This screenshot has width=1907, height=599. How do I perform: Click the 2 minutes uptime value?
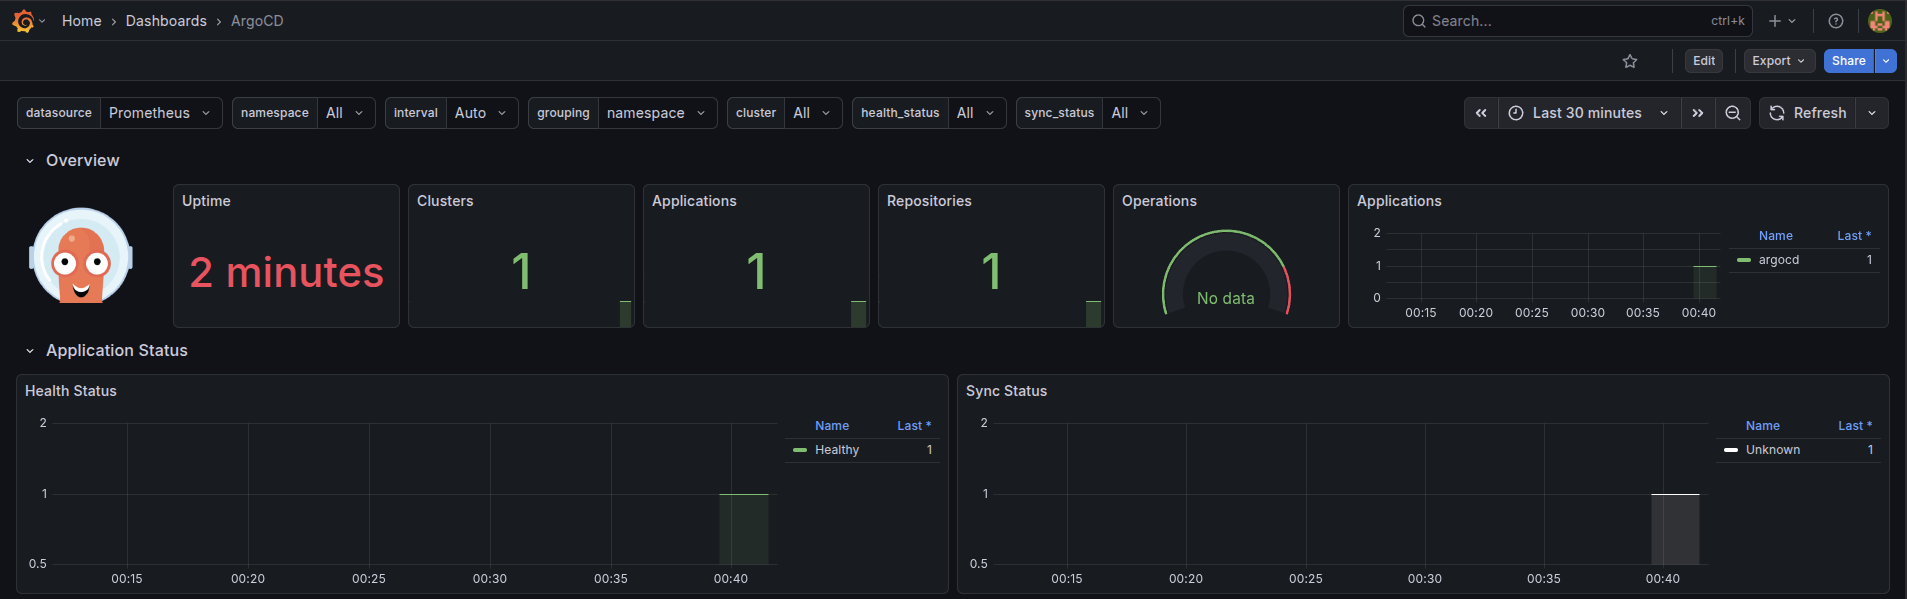(x=287, y=272)
